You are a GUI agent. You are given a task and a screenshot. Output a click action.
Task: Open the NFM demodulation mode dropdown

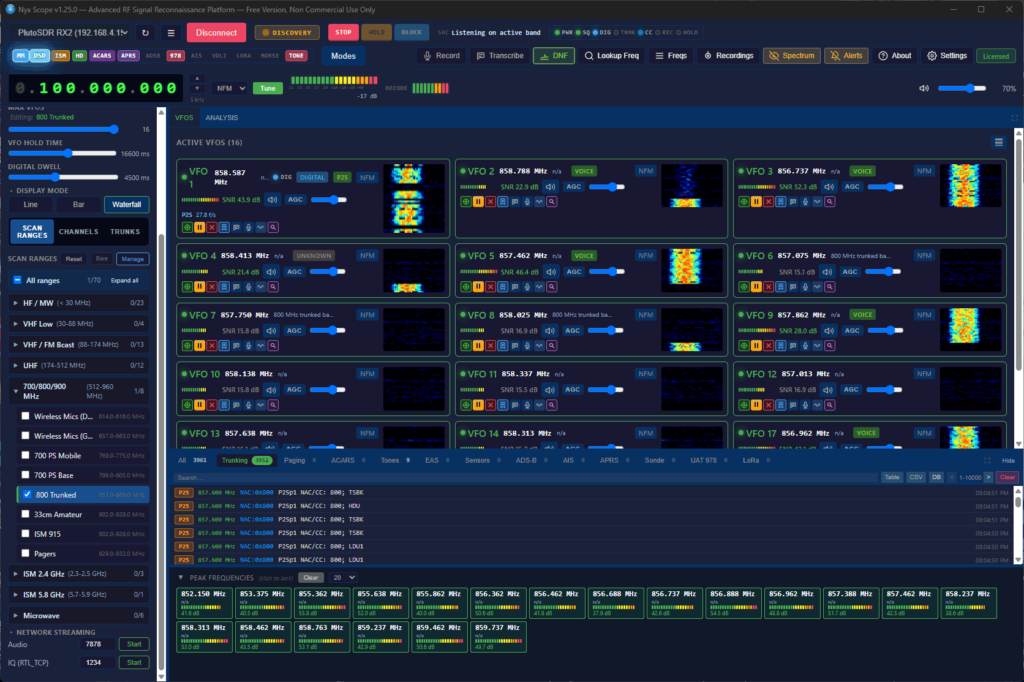click(231, 88)
